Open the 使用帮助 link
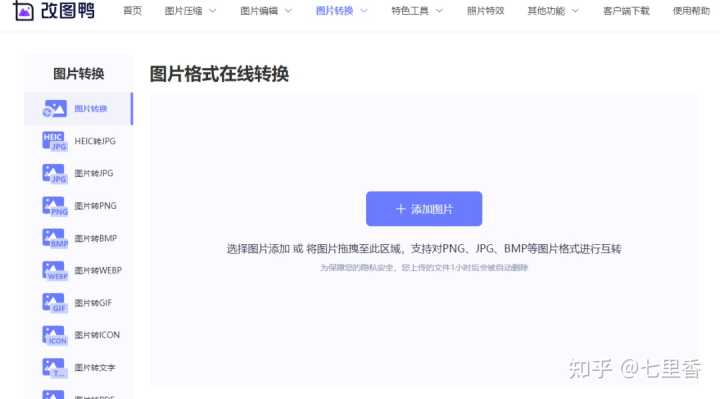The width and height of the screenshot is (720, 399). tap(692, 11)
